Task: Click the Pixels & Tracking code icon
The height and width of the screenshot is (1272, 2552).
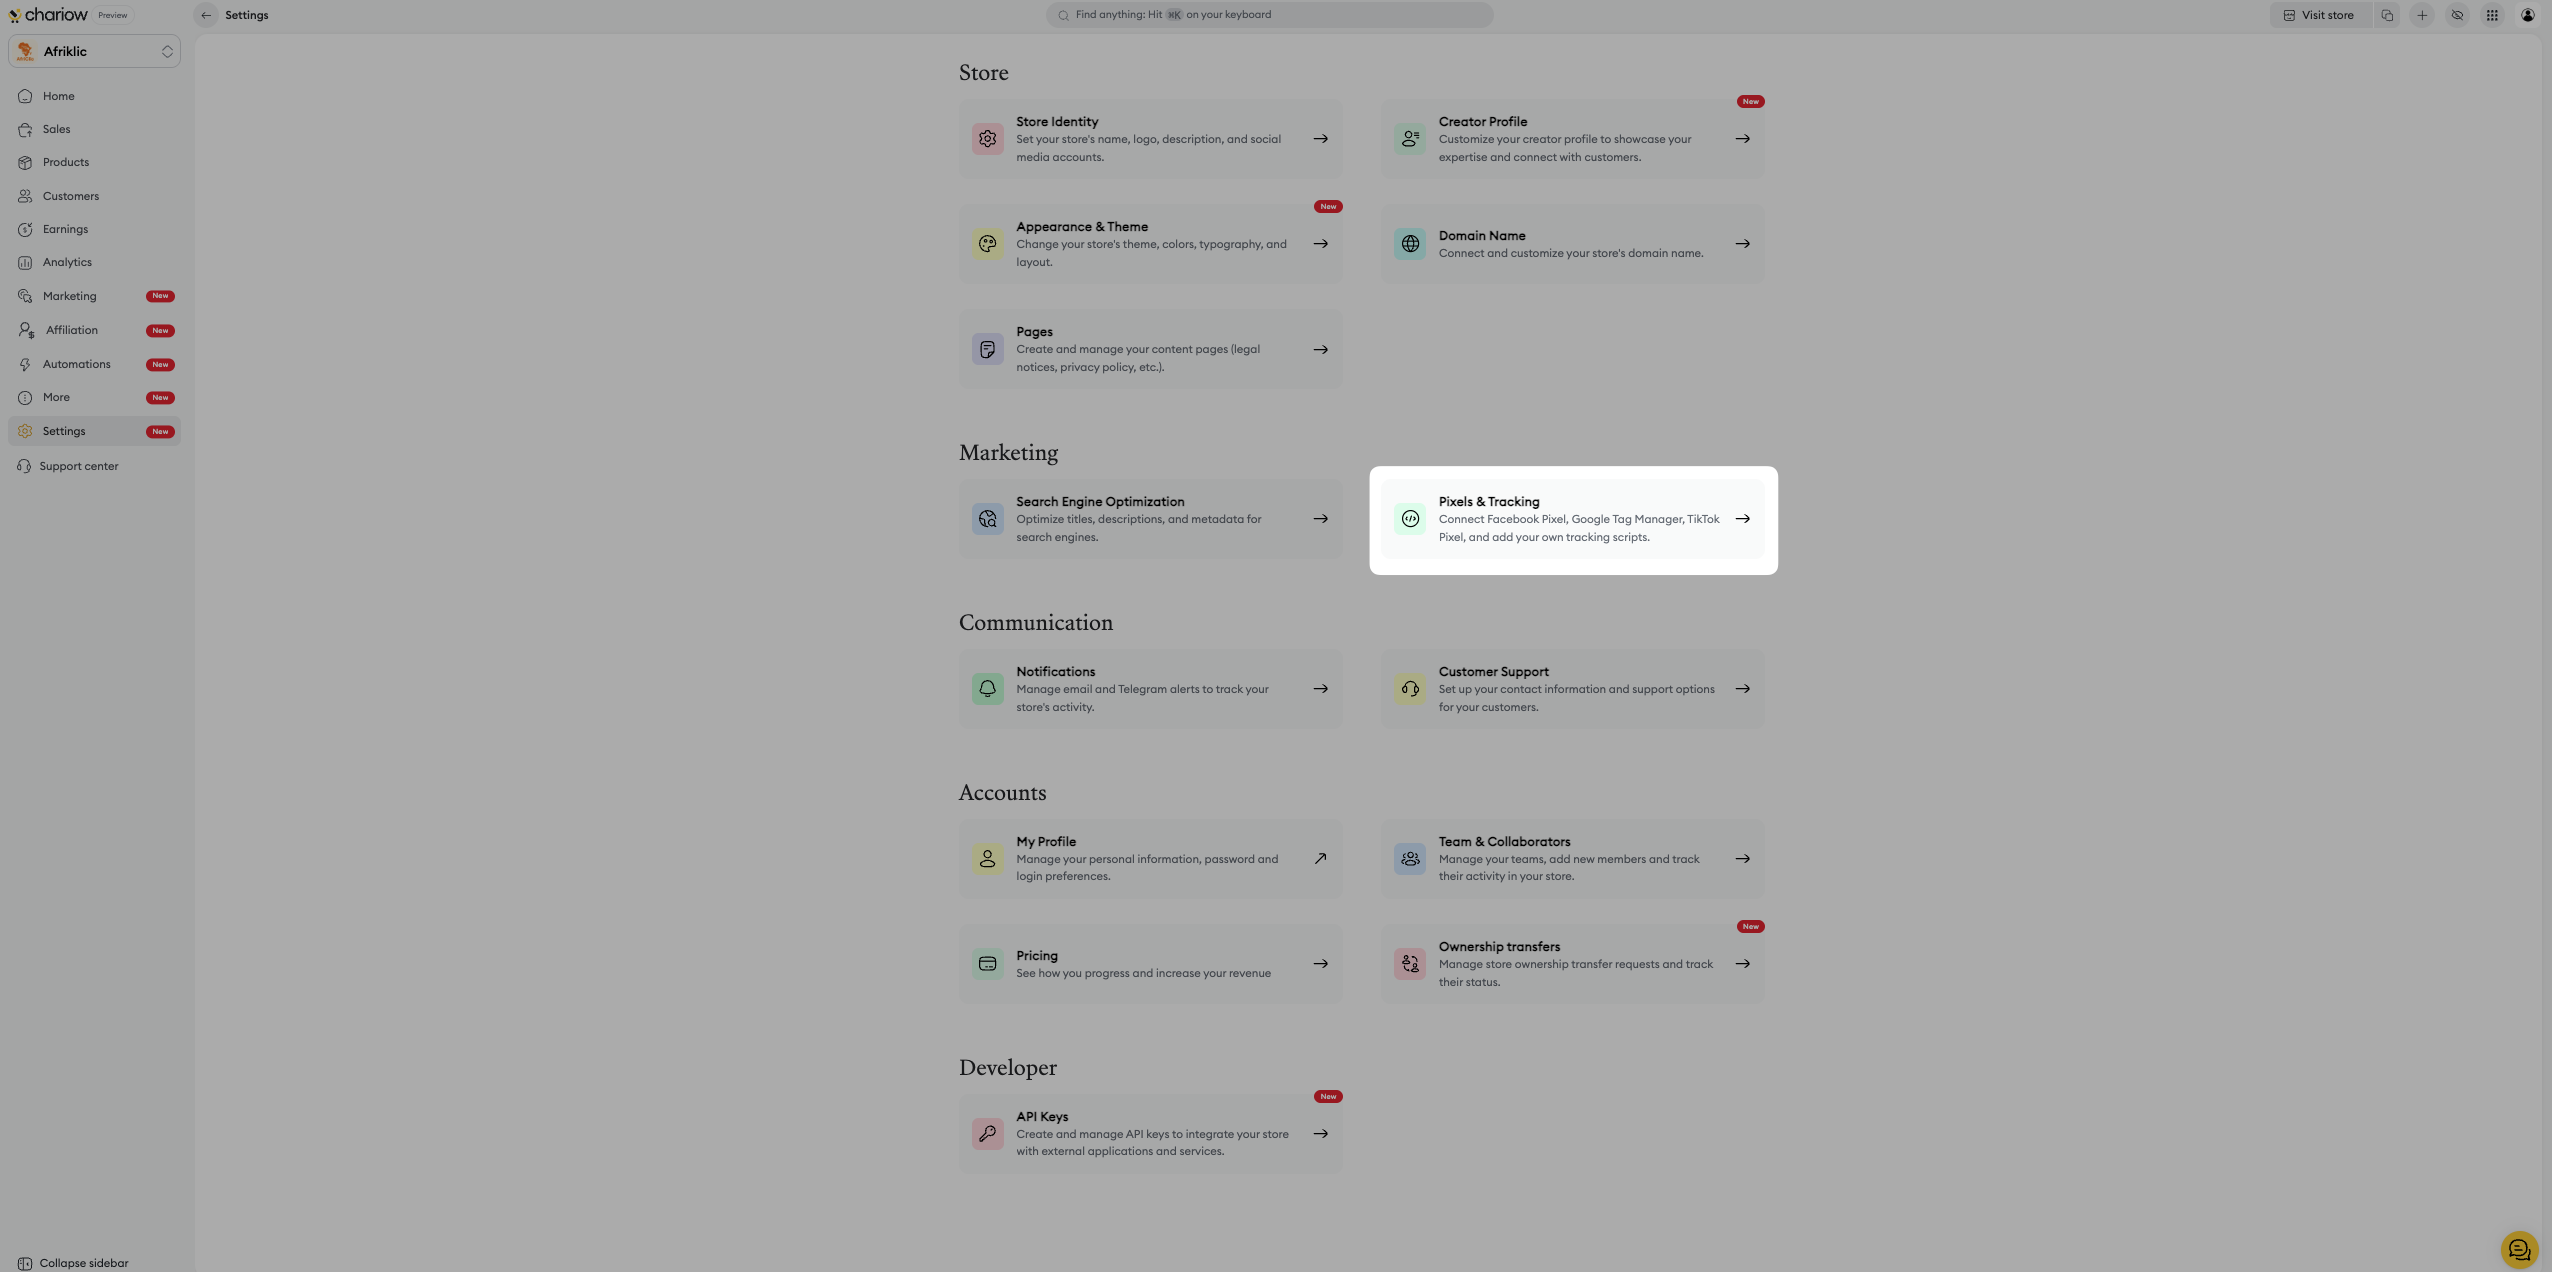Action: tap(1410, 519)
